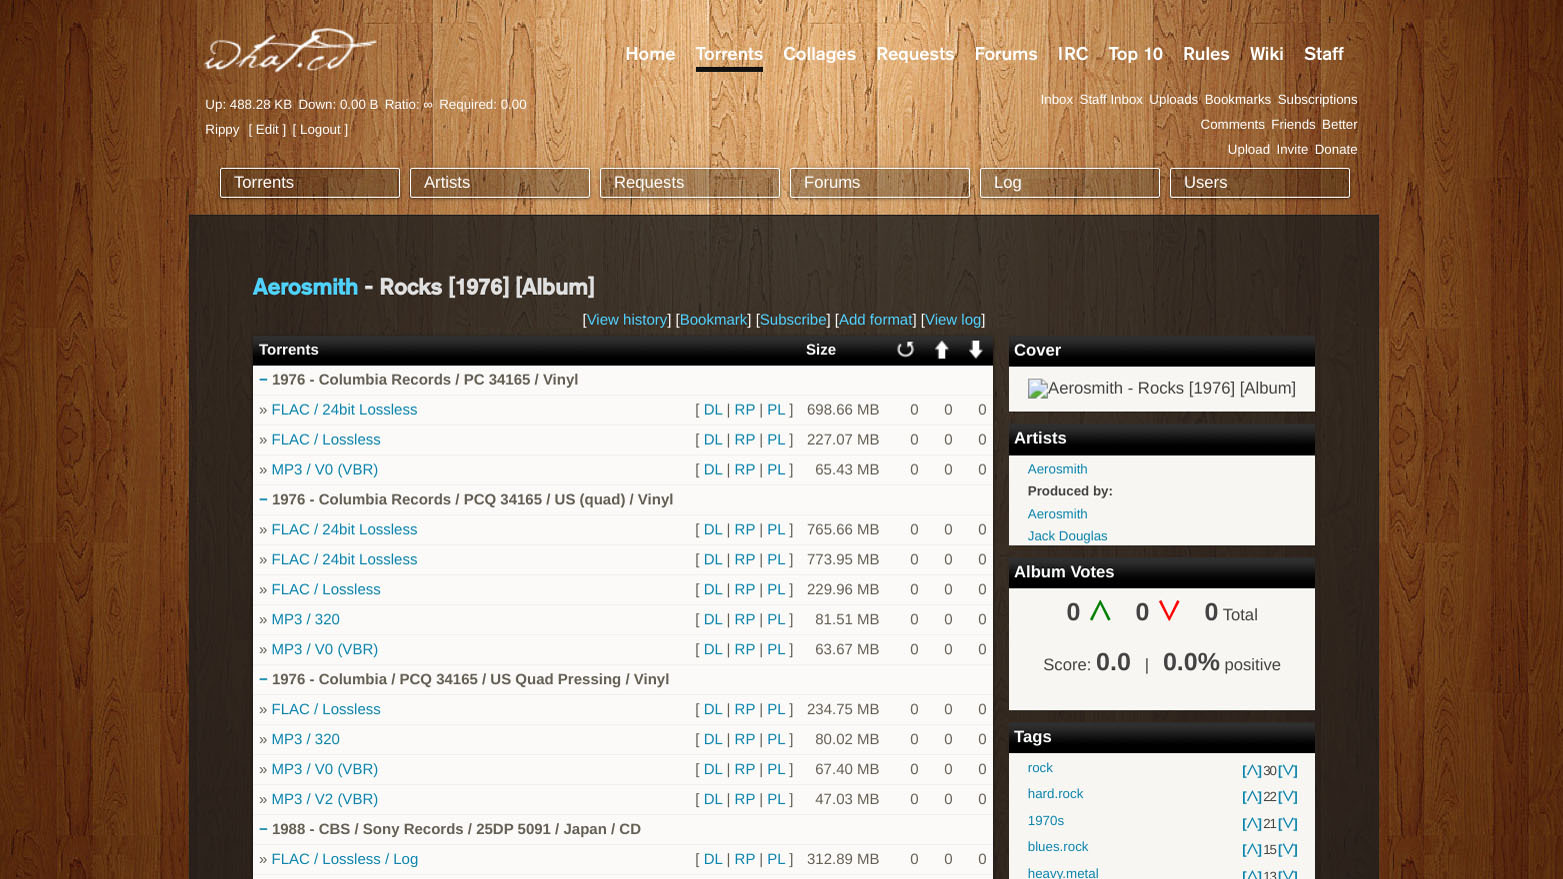Collapse the PCQ 34165 US (quad) Vinyl edition
The width and height of the screenshot is (1563, 879).
(263, 499)
